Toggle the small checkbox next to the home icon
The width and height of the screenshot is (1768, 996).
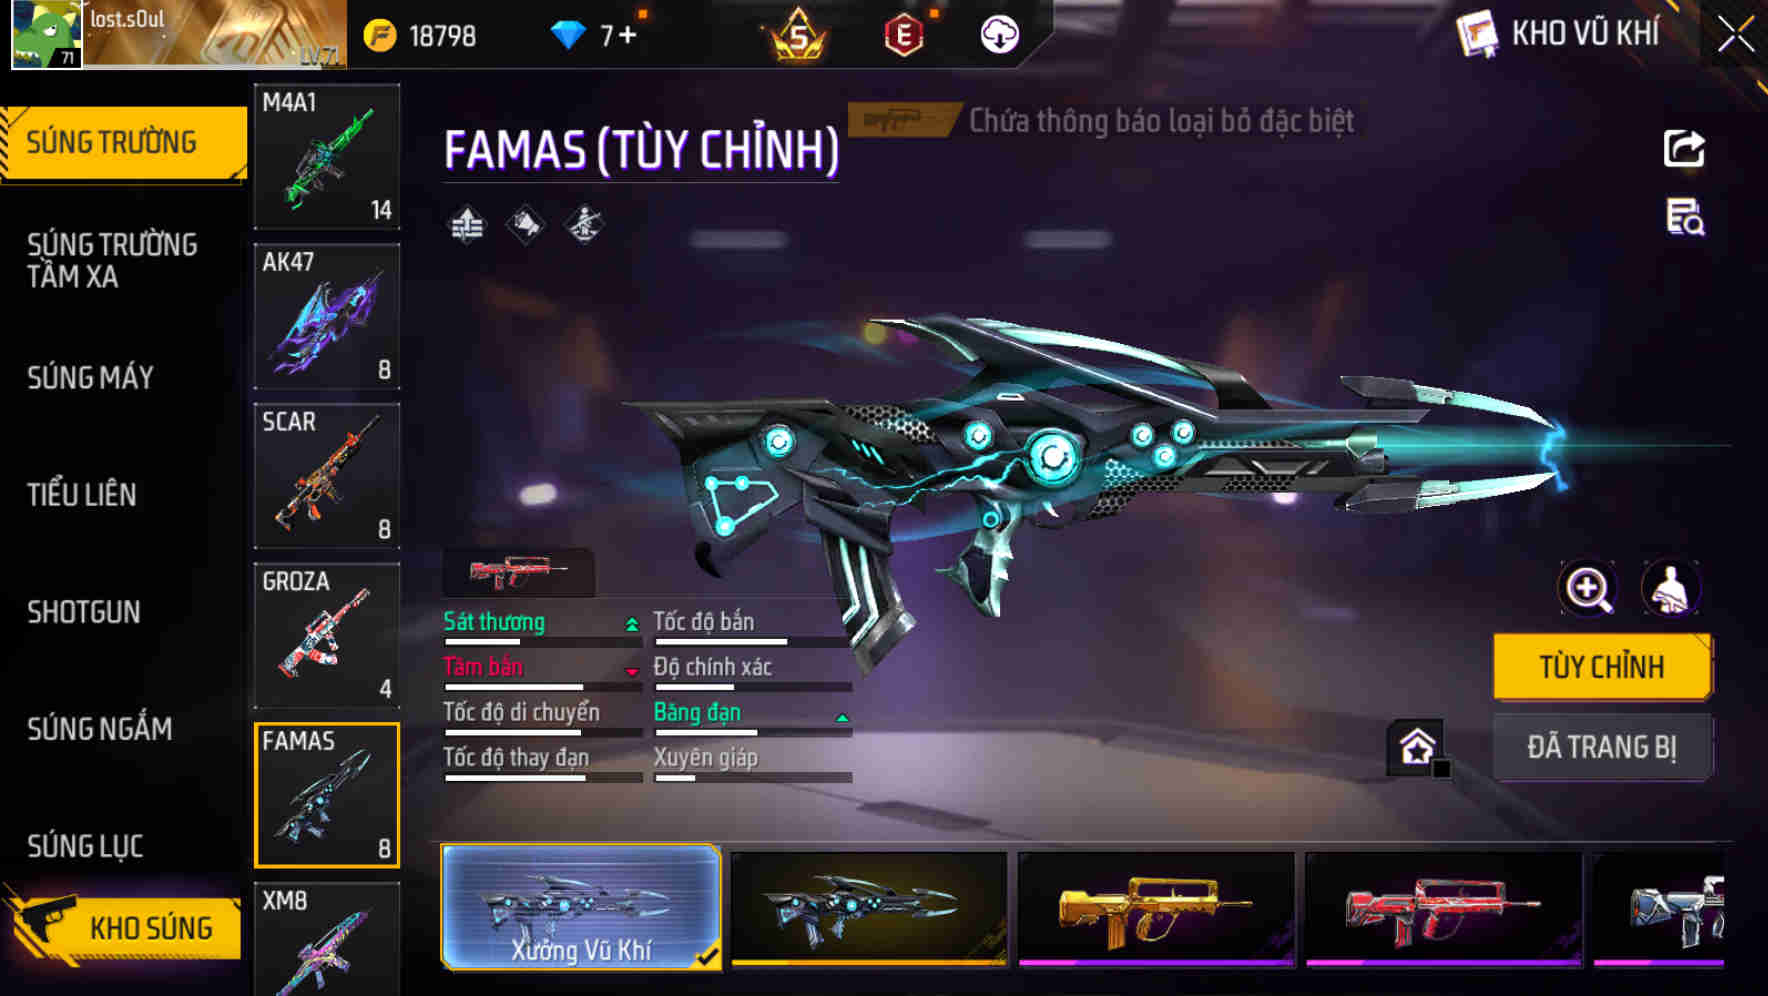click(x=1442, y=768)
